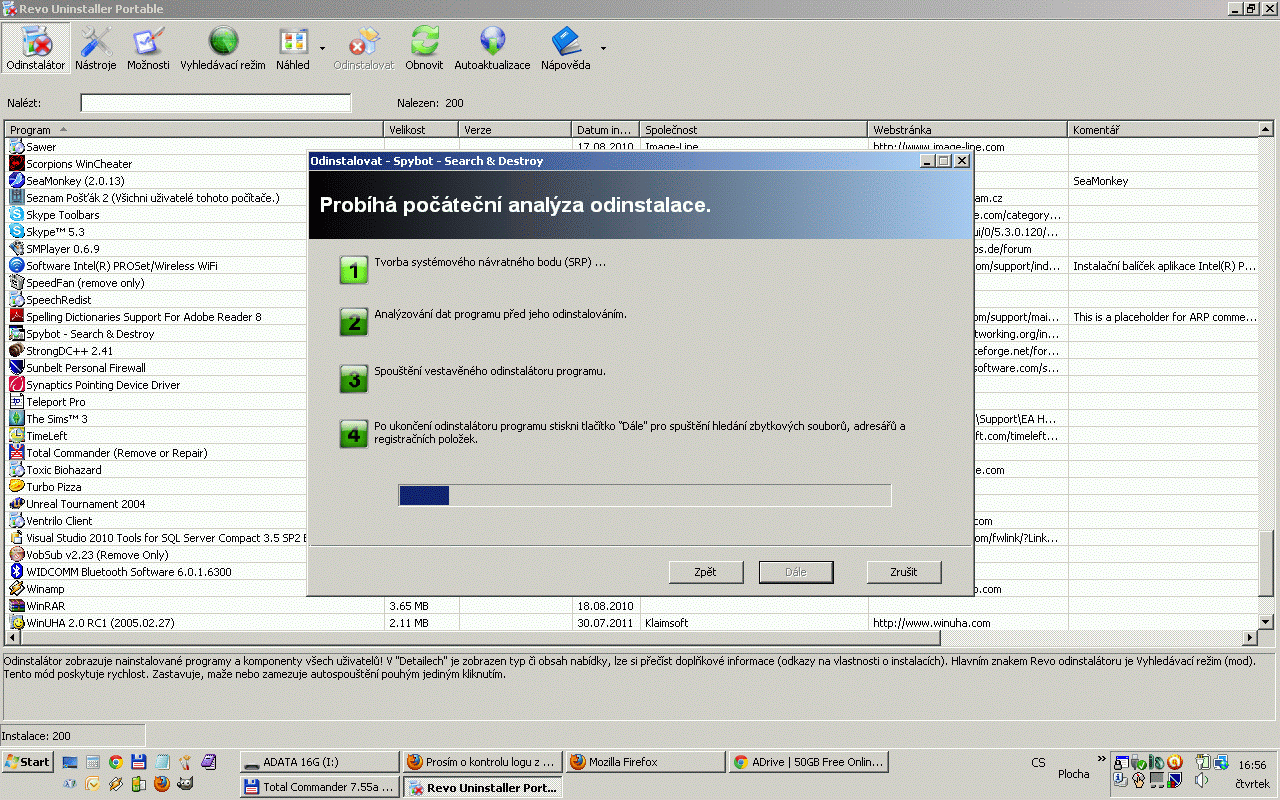The width and height of the screenshot is (1280, 800).
Task: Select WinUHA 2.0 RC1 entry
Action: [x=100, y=623]
